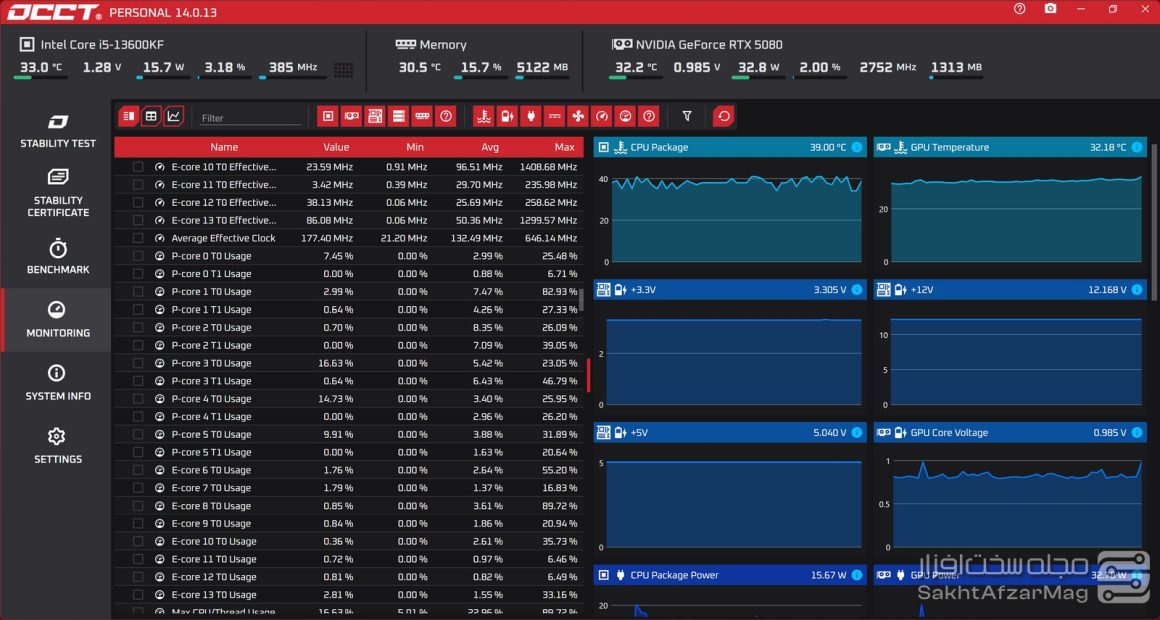Click the P-core 5 T1 Usage row name
Screen dimensions: 1160x620
211,452
